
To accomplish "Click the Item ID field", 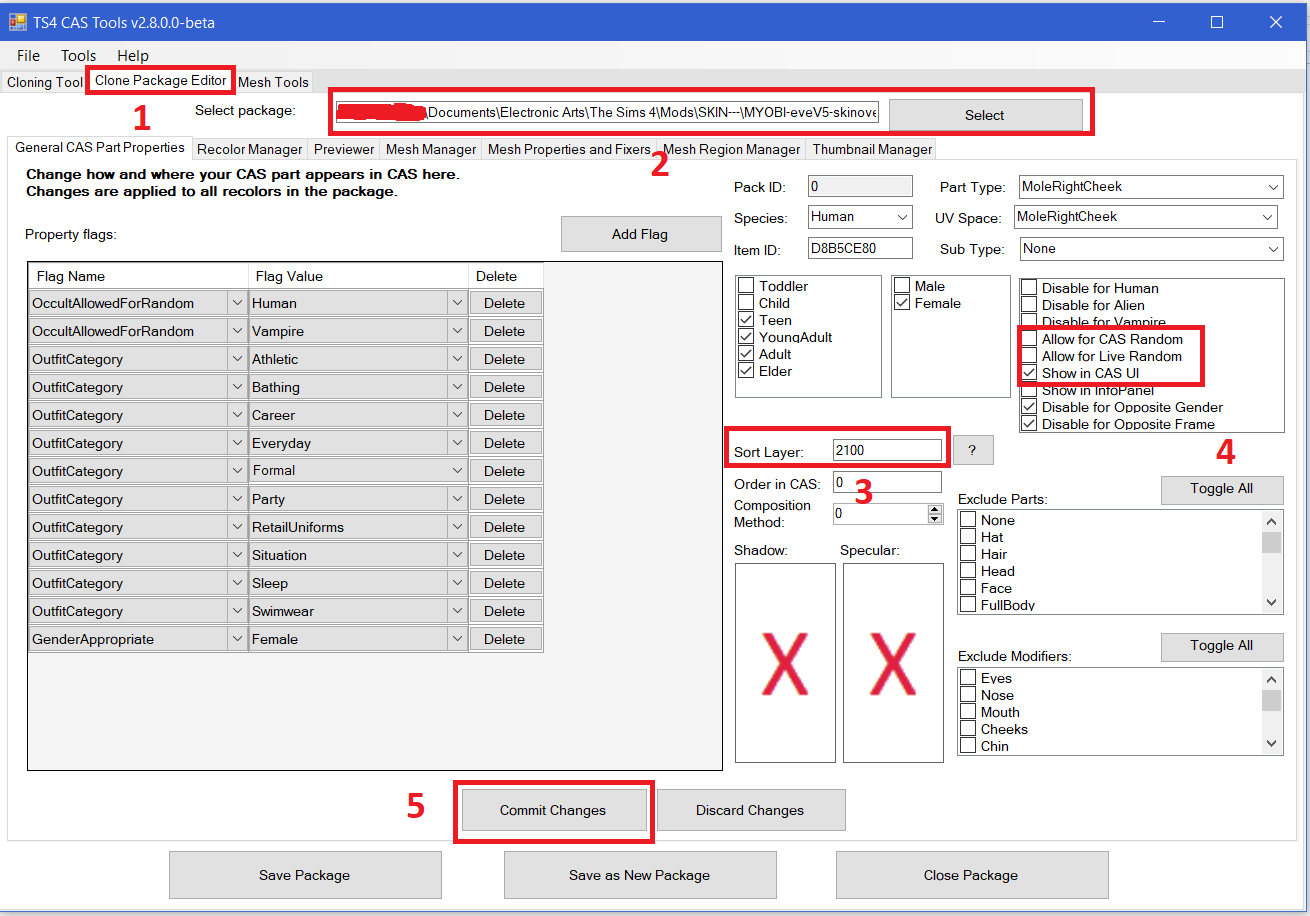I will point(860,248).
